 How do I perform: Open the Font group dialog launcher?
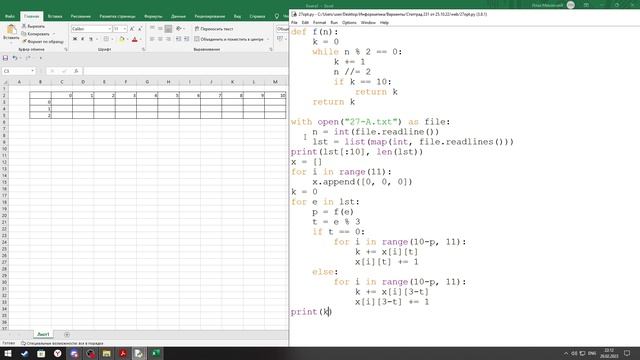point(144,49)
